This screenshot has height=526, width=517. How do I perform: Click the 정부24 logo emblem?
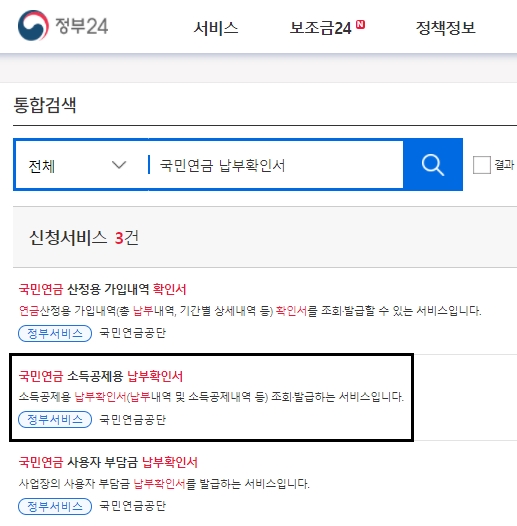pos(33,25)
